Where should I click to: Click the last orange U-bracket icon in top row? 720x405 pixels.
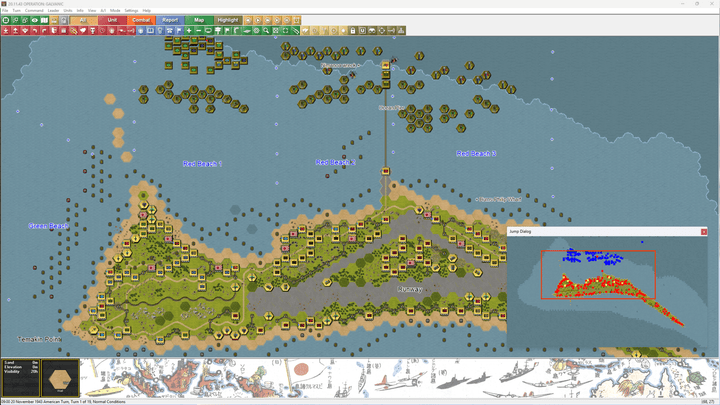(296, 20)
